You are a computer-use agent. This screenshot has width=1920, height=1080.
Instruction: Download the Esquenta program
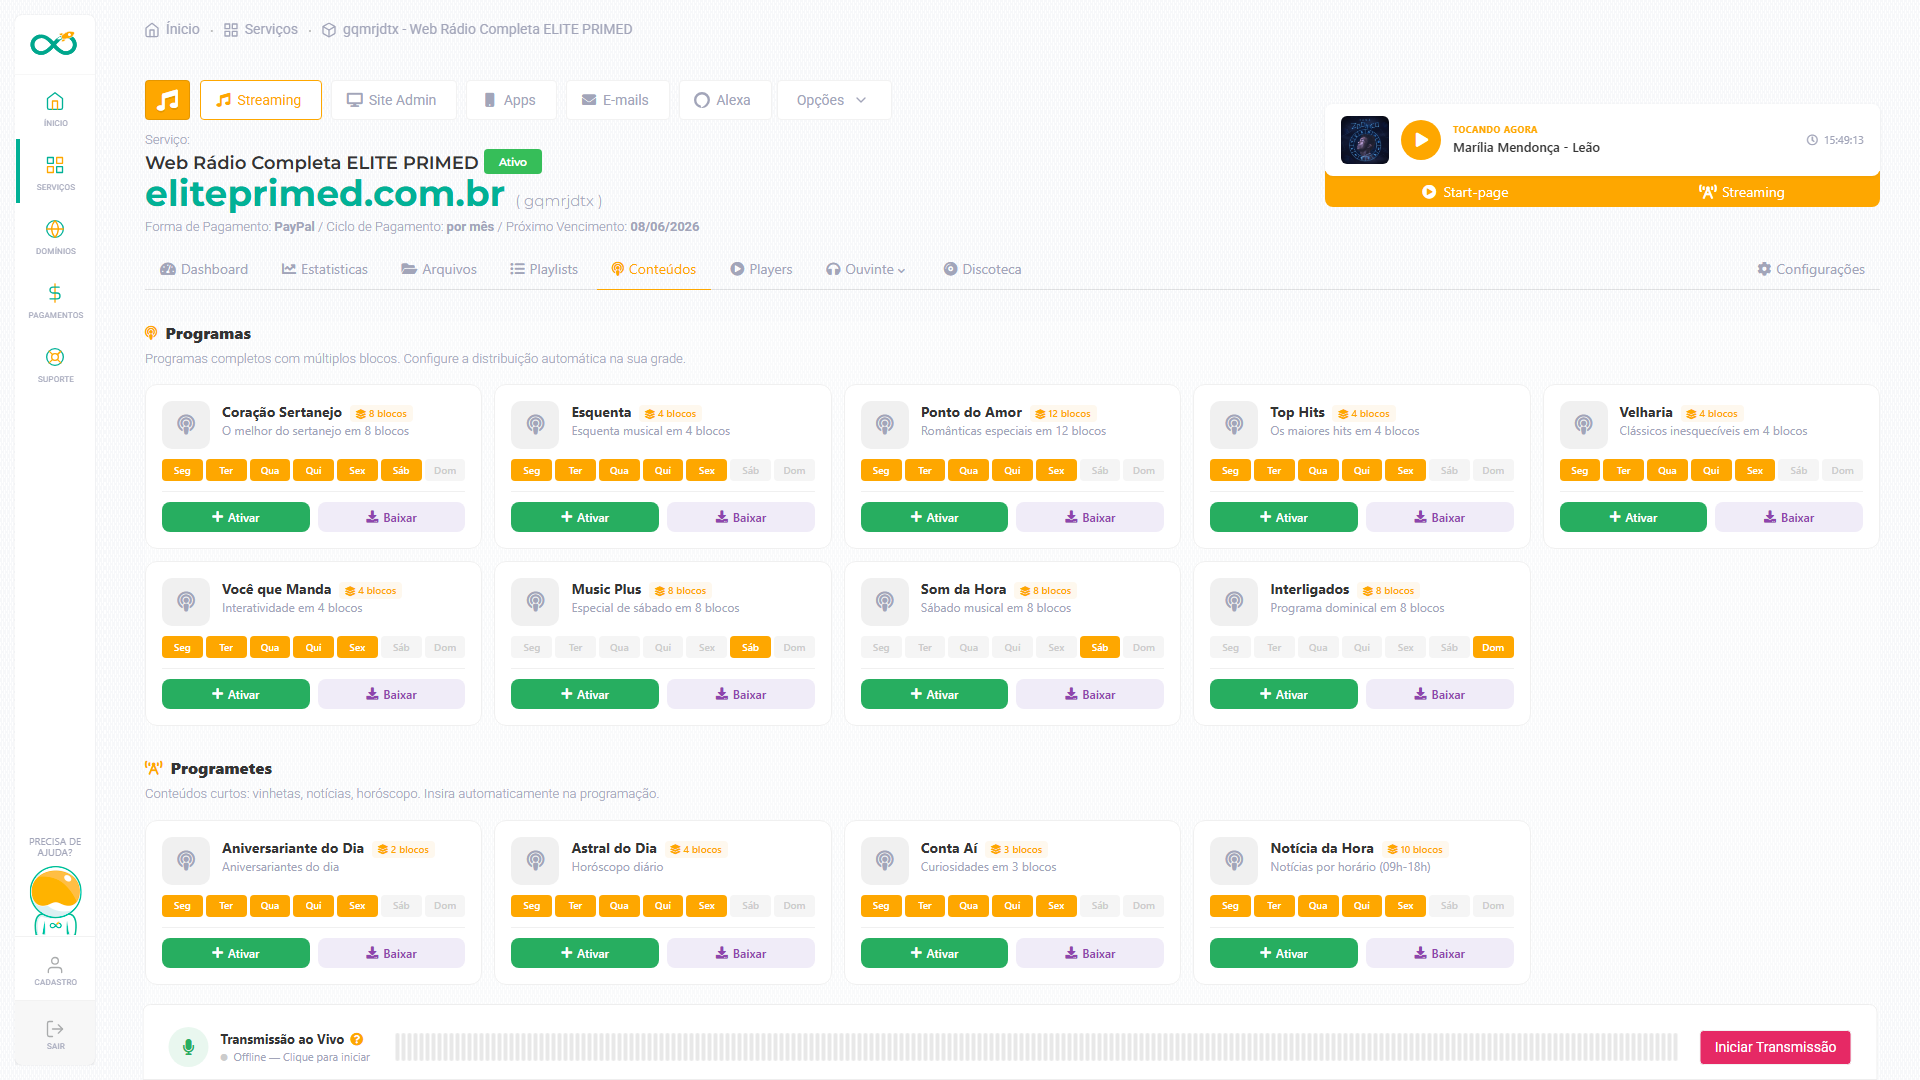[x=741, y=517]
